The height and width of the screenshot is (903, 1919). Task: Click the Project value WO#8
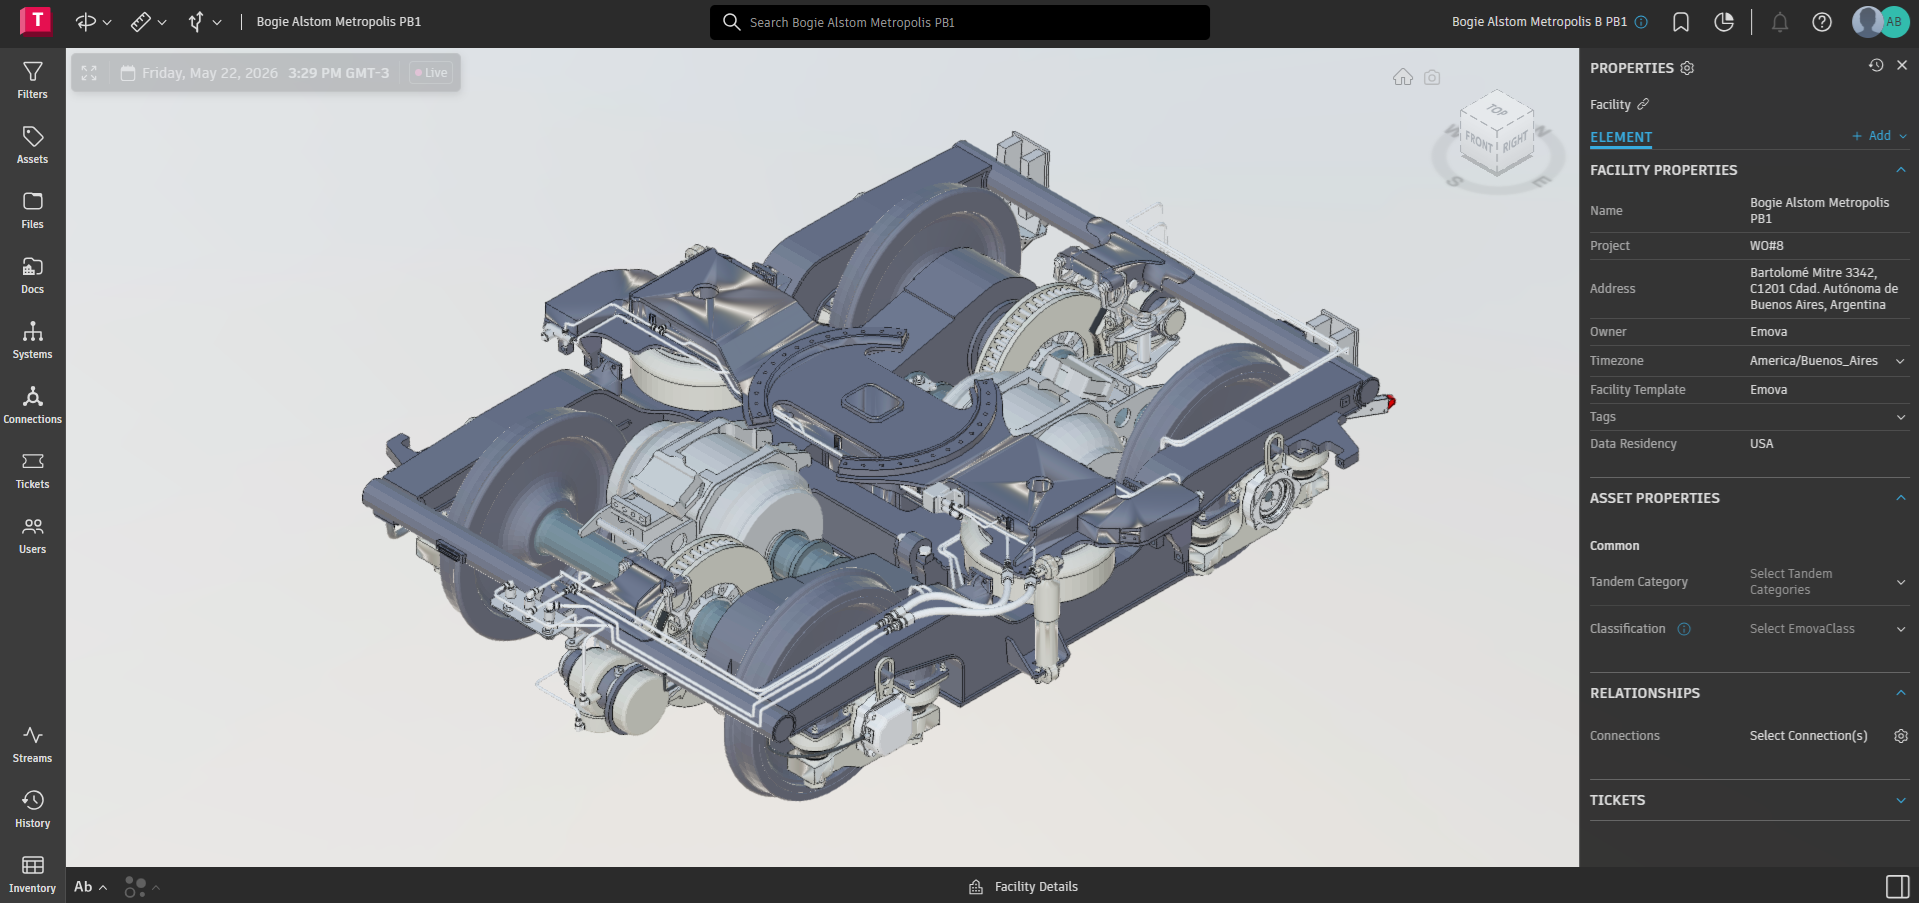click(x=1767, y=246)
